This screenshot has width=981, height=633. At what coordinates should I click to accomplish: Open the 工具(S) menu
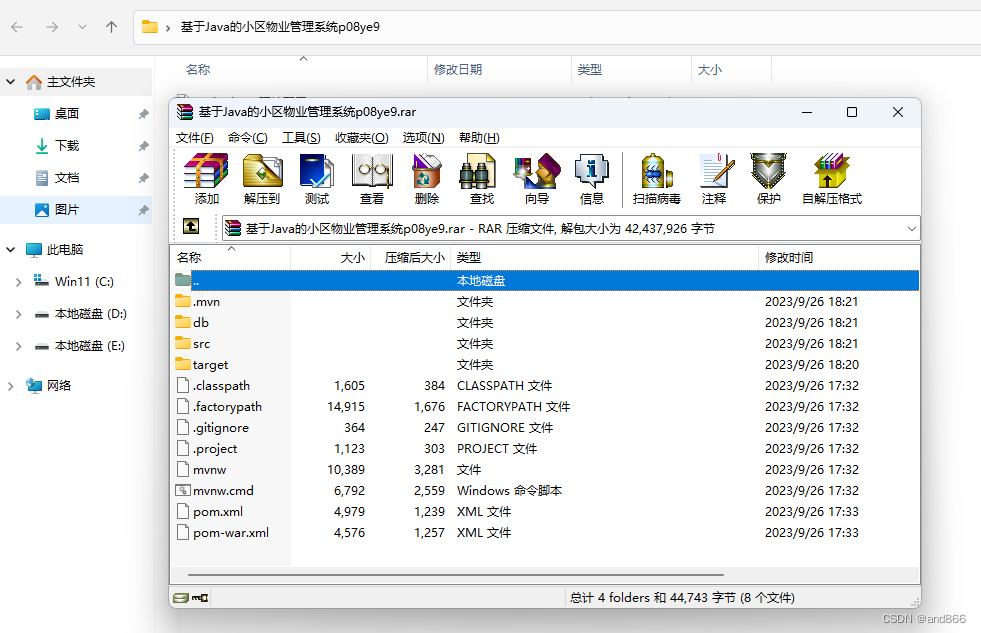point(301,138)
